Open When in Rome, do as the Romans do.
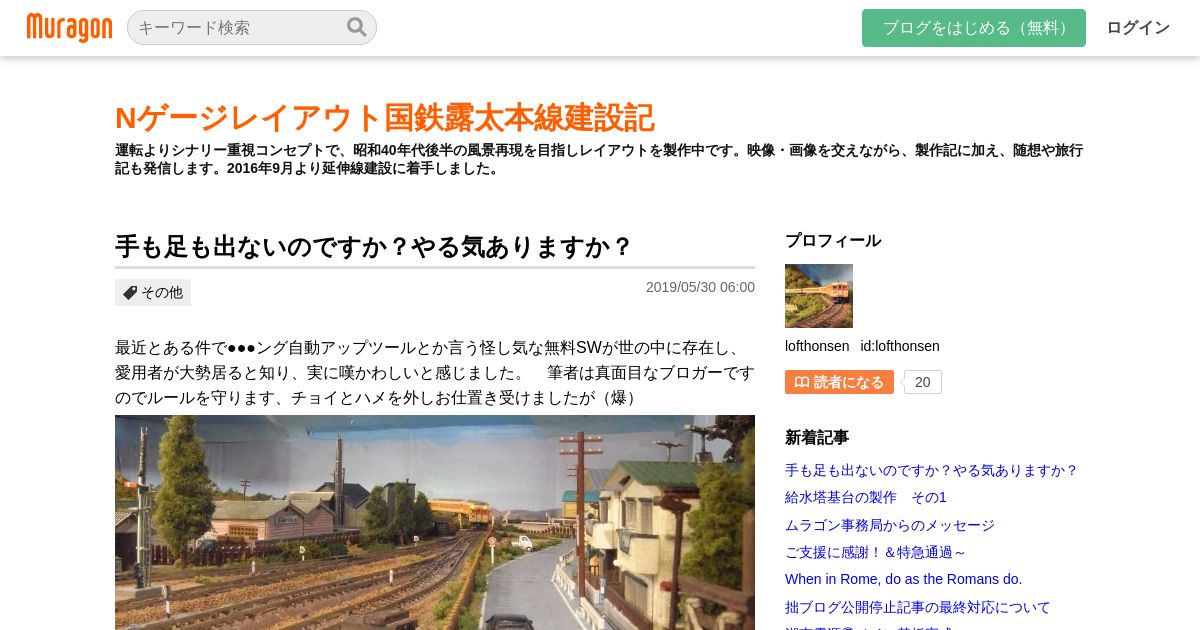 coord(903,579)
